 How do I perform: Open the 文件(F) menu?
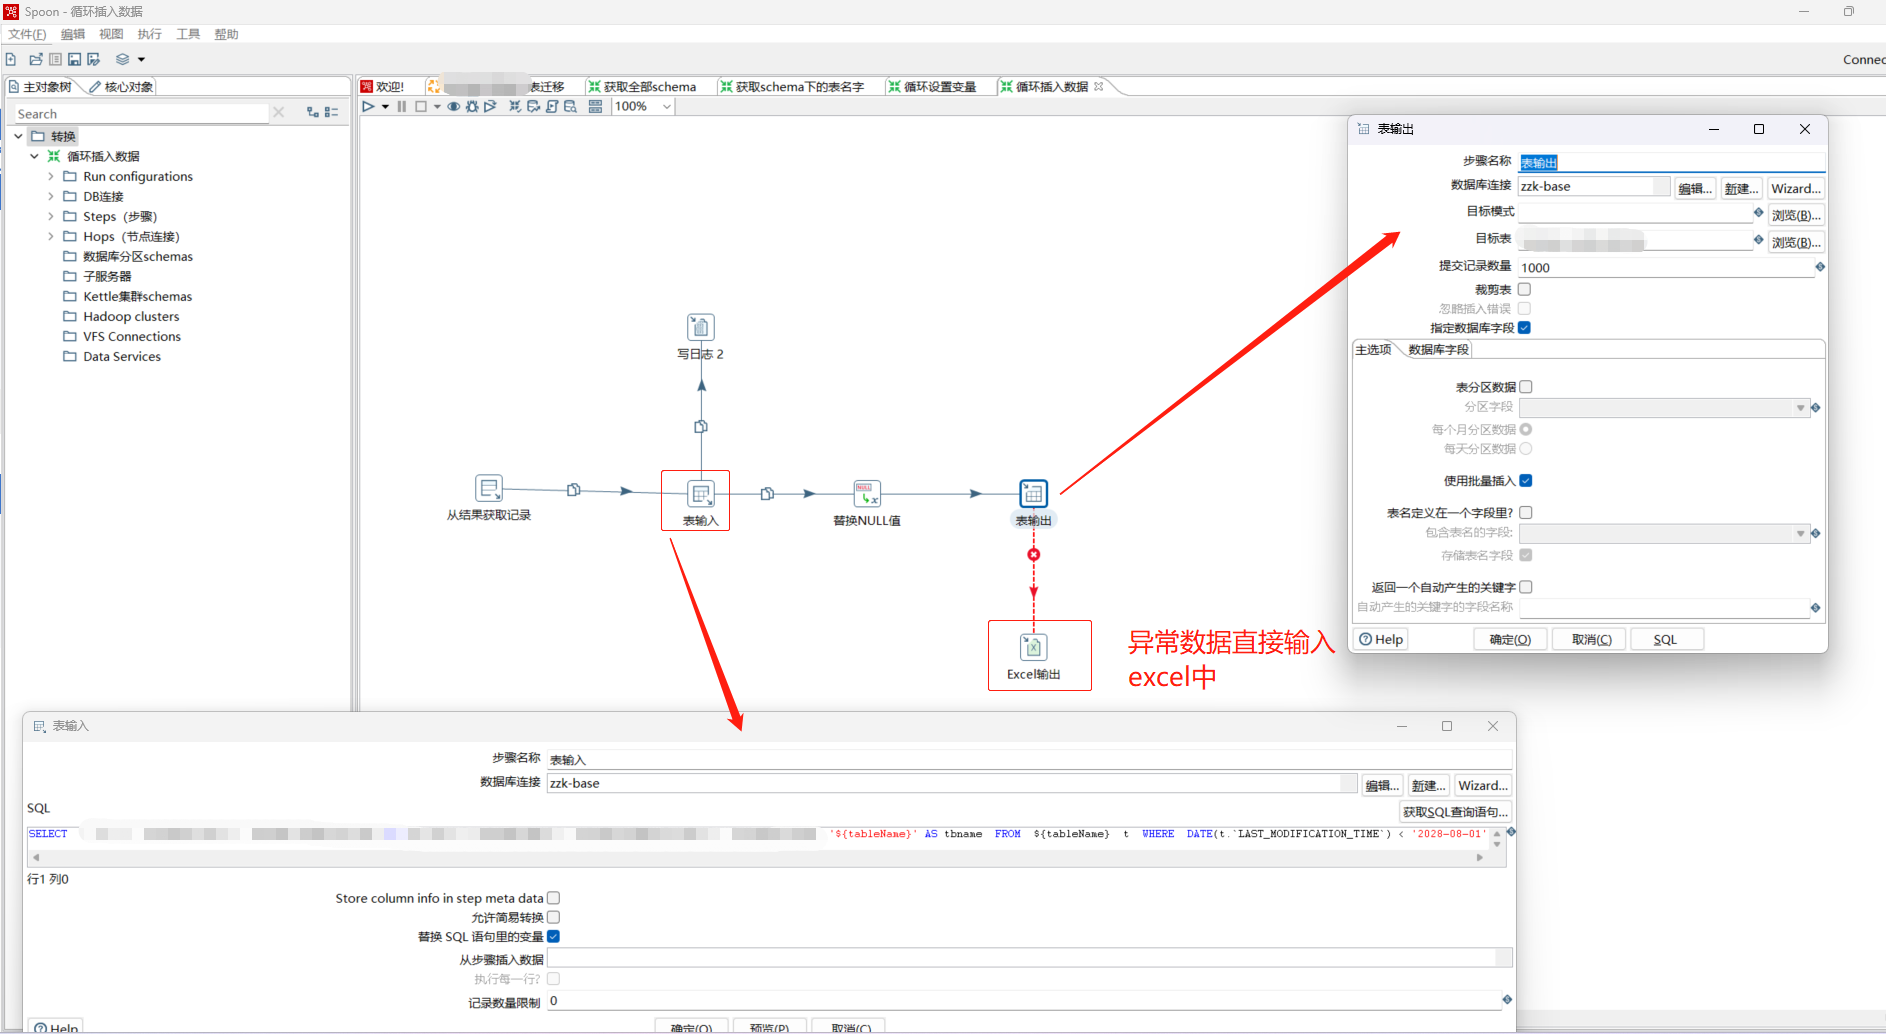pos(27,34)
